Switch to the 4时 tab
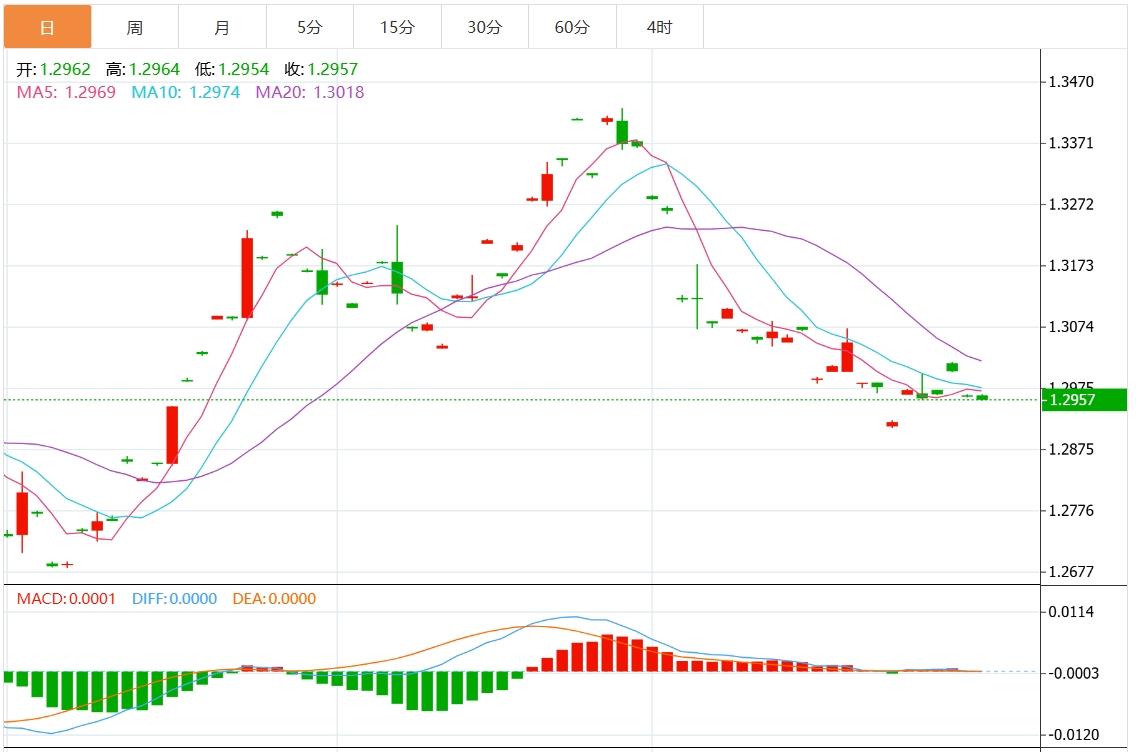This screenshot has width=1136, height=752. 659,27
